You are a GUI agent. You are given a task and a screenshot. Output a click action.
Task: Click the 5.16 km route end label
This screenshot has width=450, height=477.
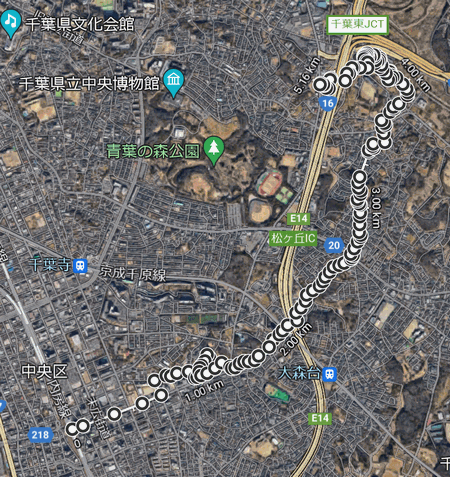(307, 76)
